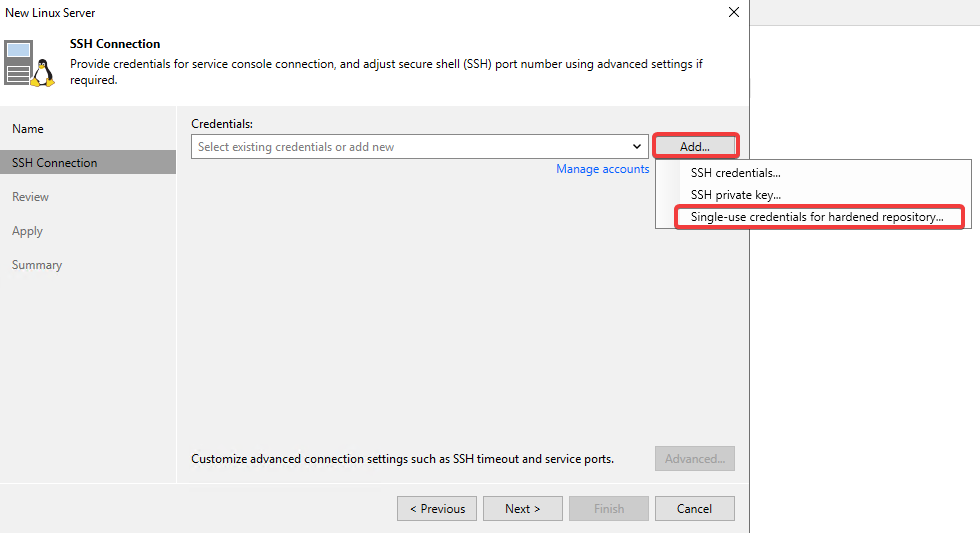This screenshot has width=980, height=533.
Task: Cancel the New Linux Server wizard
Action: click(x=694, y=509)
